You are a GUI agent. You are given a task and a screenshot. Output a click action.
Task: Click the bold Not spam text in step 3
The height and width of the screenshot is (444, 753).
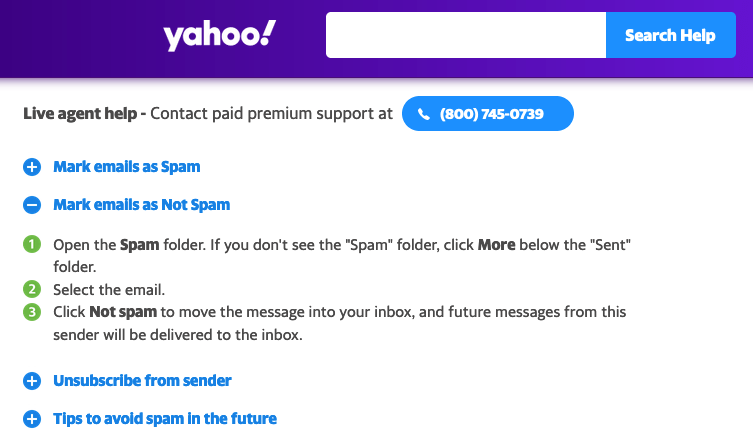click(125, 312)
